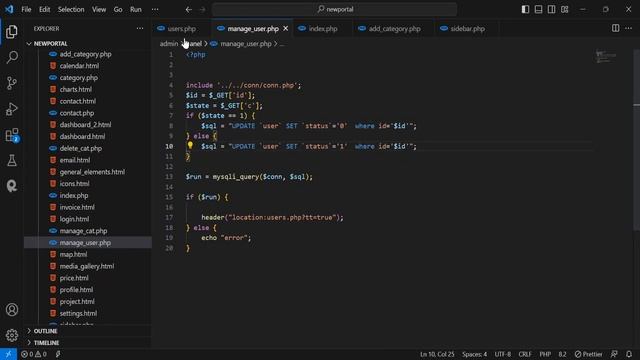Open the Search view icon
640x360 pixels.
pos(12,57)
